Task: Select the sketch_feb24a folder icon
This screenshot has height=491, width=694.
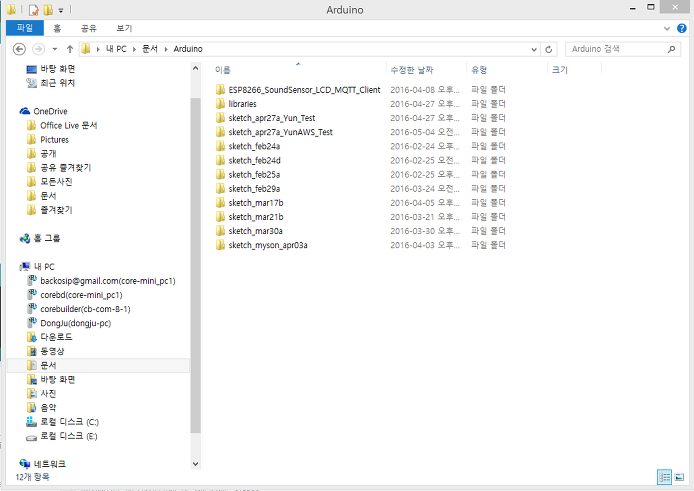Action: point(220,146)
